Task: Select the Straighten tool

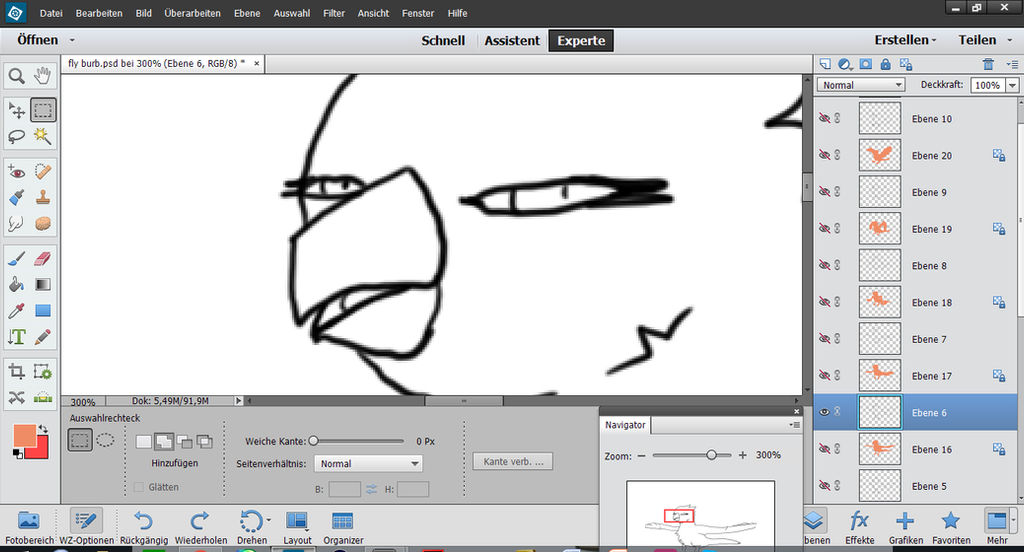Action: click(42, 397)
